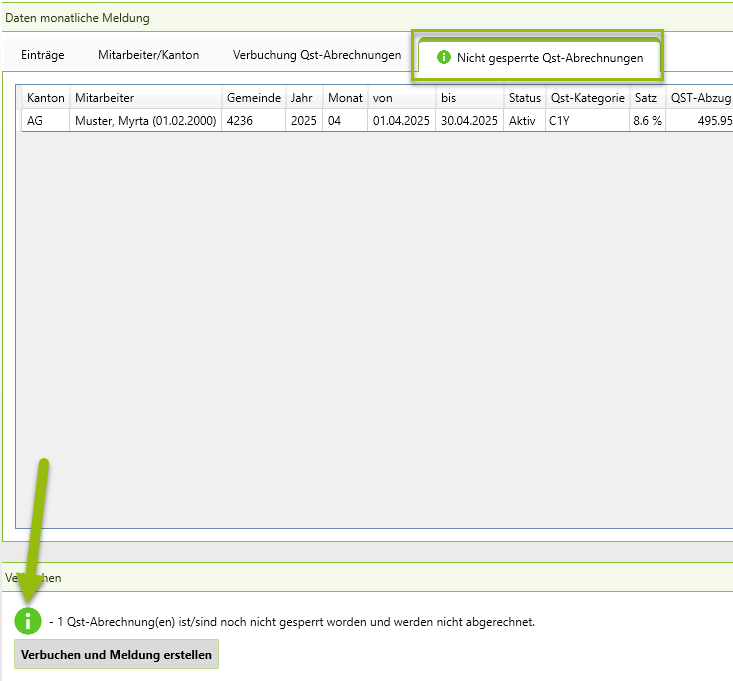Image resolution: width=733 pixels, height=681 pixels.
Task: Click Qst-Kategorie column header
Action: [587, 98]
